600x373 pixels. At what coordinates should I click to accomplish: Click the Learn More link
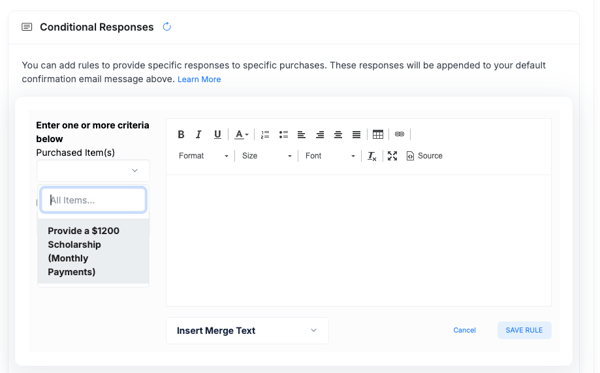[199, 79]
